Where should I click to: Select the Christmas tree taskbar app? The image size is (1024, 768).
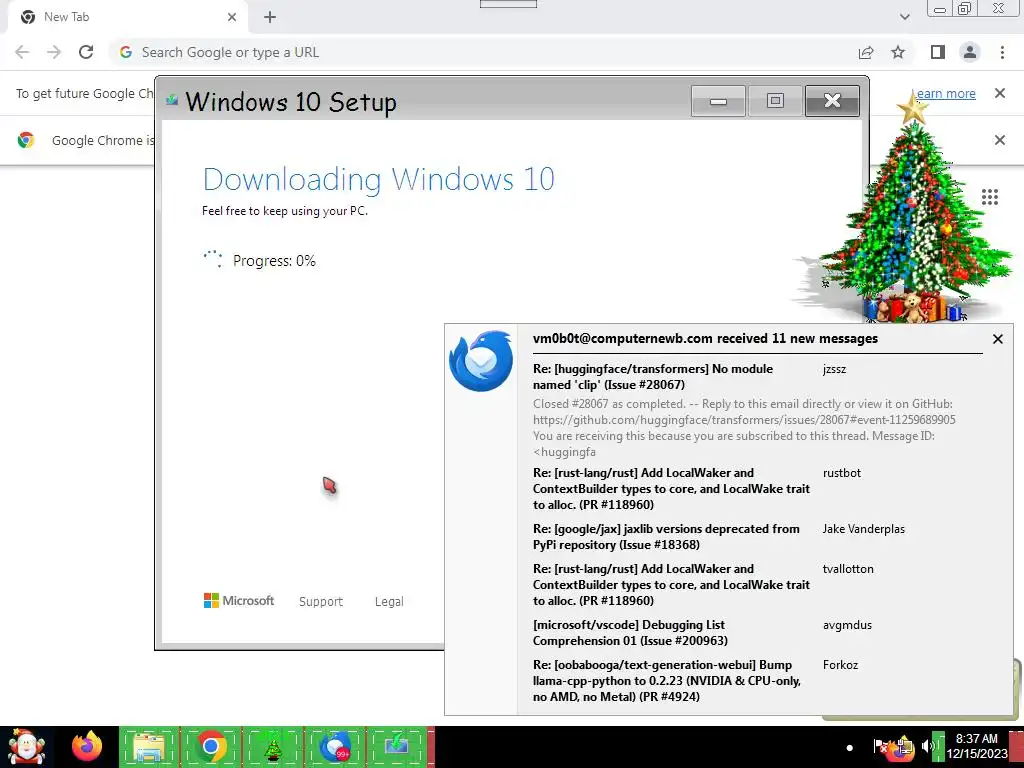pyautogui.click(x=273, y=747)
